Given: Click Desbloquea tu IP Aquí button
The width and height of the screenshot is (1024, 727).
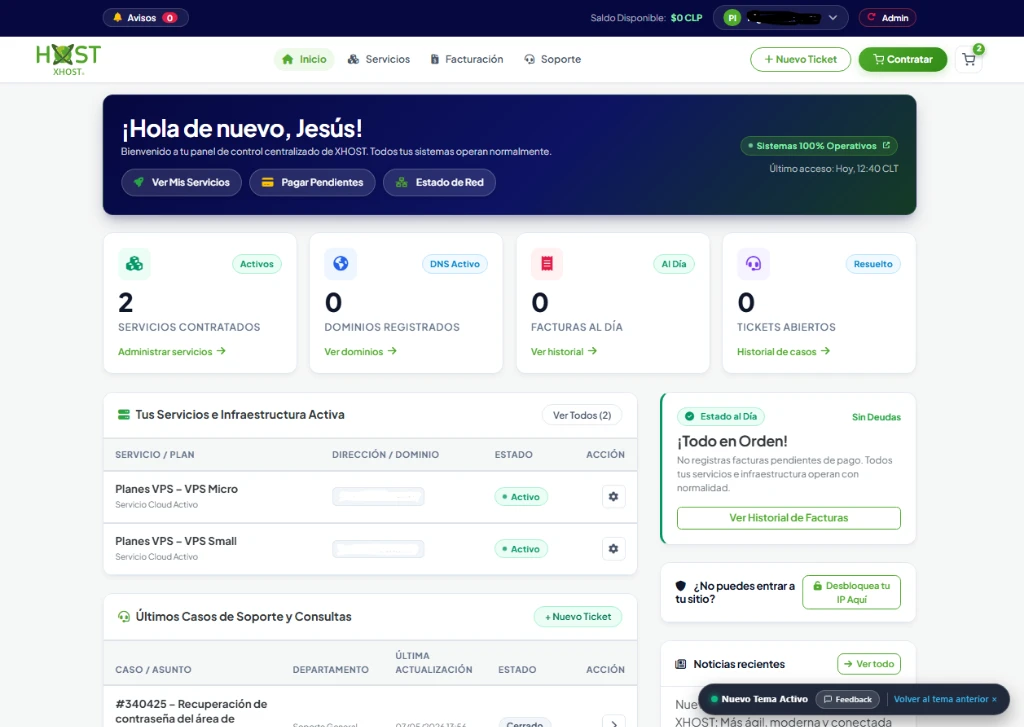Looking at the screenshot, I should (851, 592).
